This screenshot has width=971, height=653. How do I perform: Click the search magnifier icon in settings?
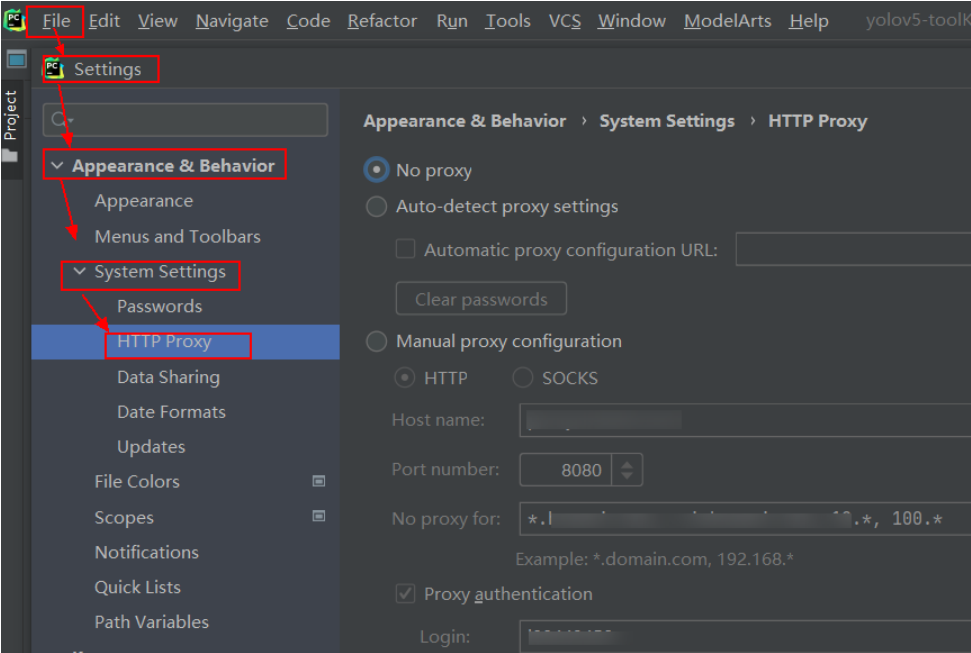[x=58, y=119]
